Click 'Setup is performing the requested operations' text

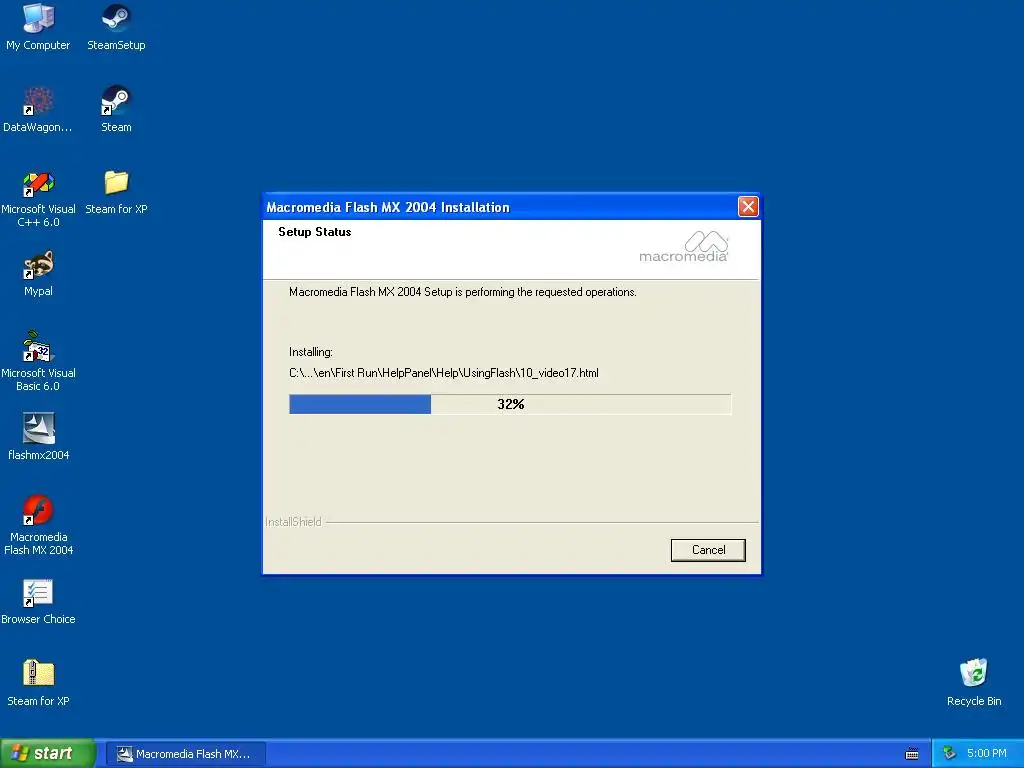point(462,292)
